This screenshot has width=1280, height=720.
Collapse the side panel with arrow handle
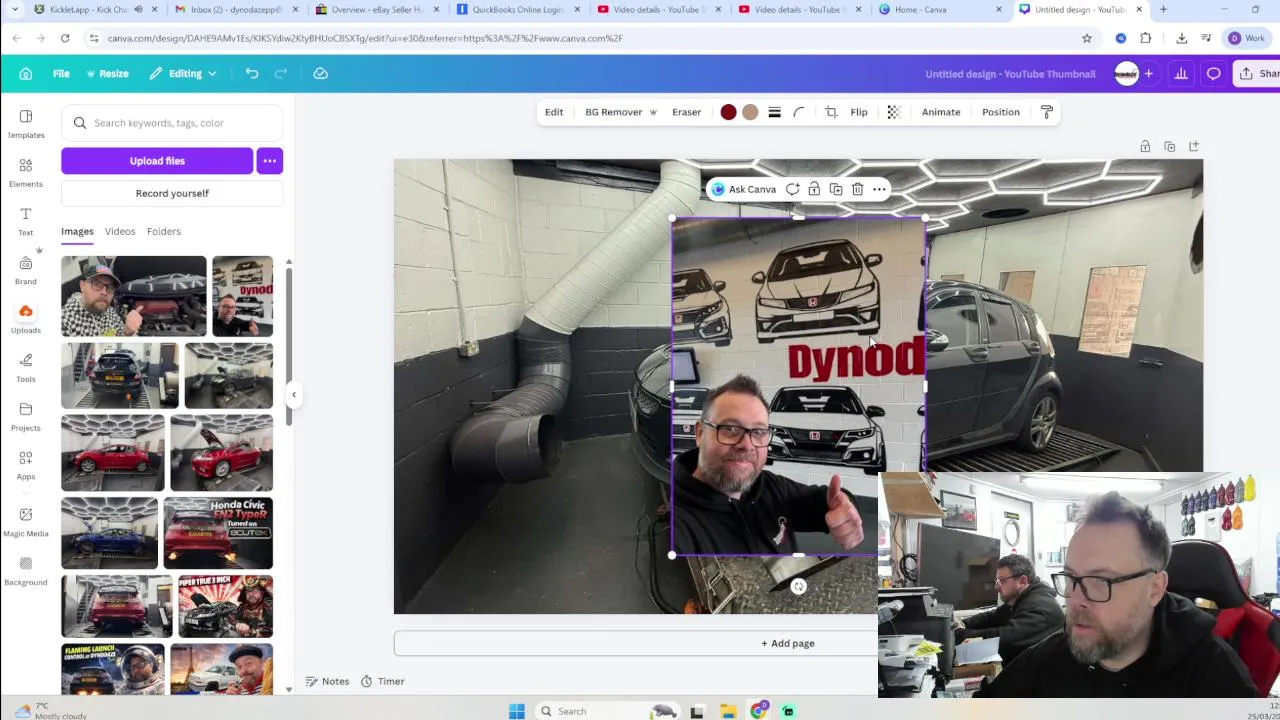click(294, 394)
